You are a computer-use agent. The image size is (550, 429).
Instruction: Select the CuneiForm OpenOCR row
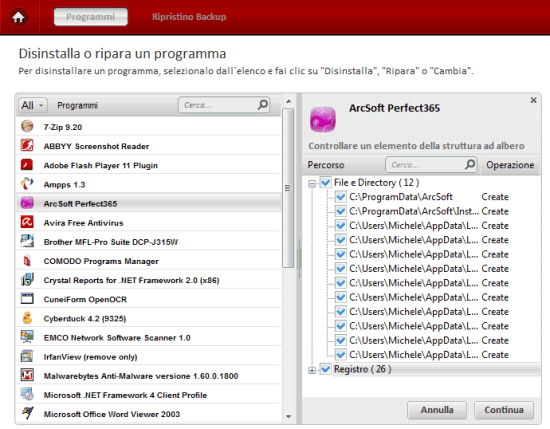[149, 299]
